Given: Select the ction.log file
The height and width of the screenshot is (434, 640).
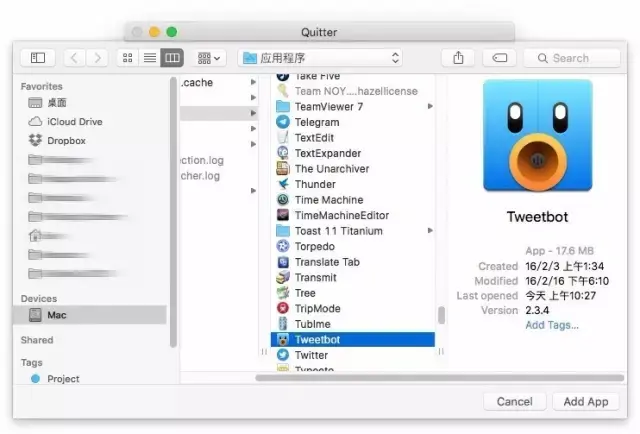Looking at the screenshot, I should (x=202, y=160).
